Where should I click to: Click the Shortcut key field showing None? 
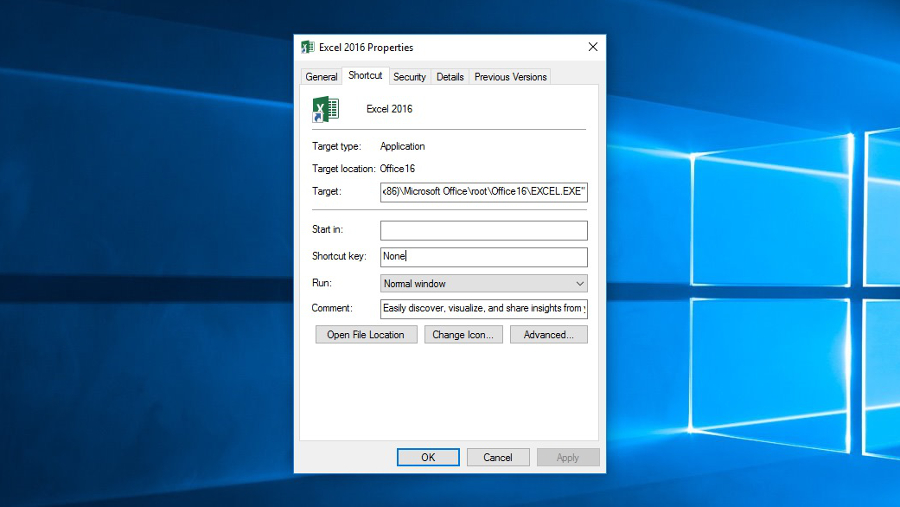coord(484,257)
